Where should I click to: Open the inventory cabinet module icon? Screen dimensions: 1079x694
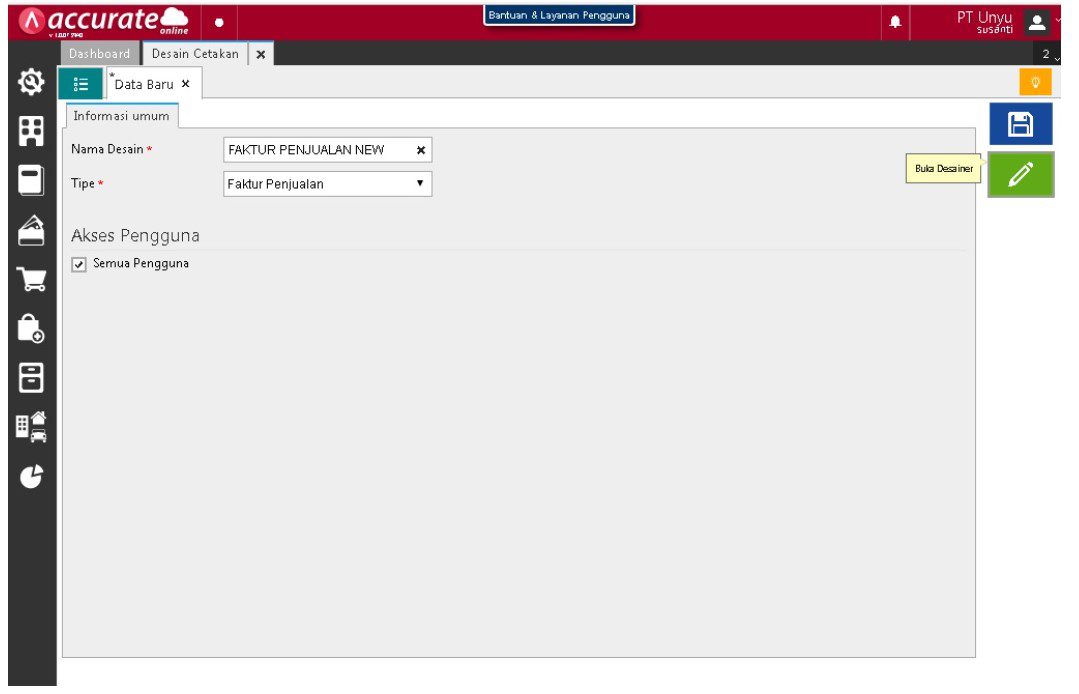tap(31, 378)
